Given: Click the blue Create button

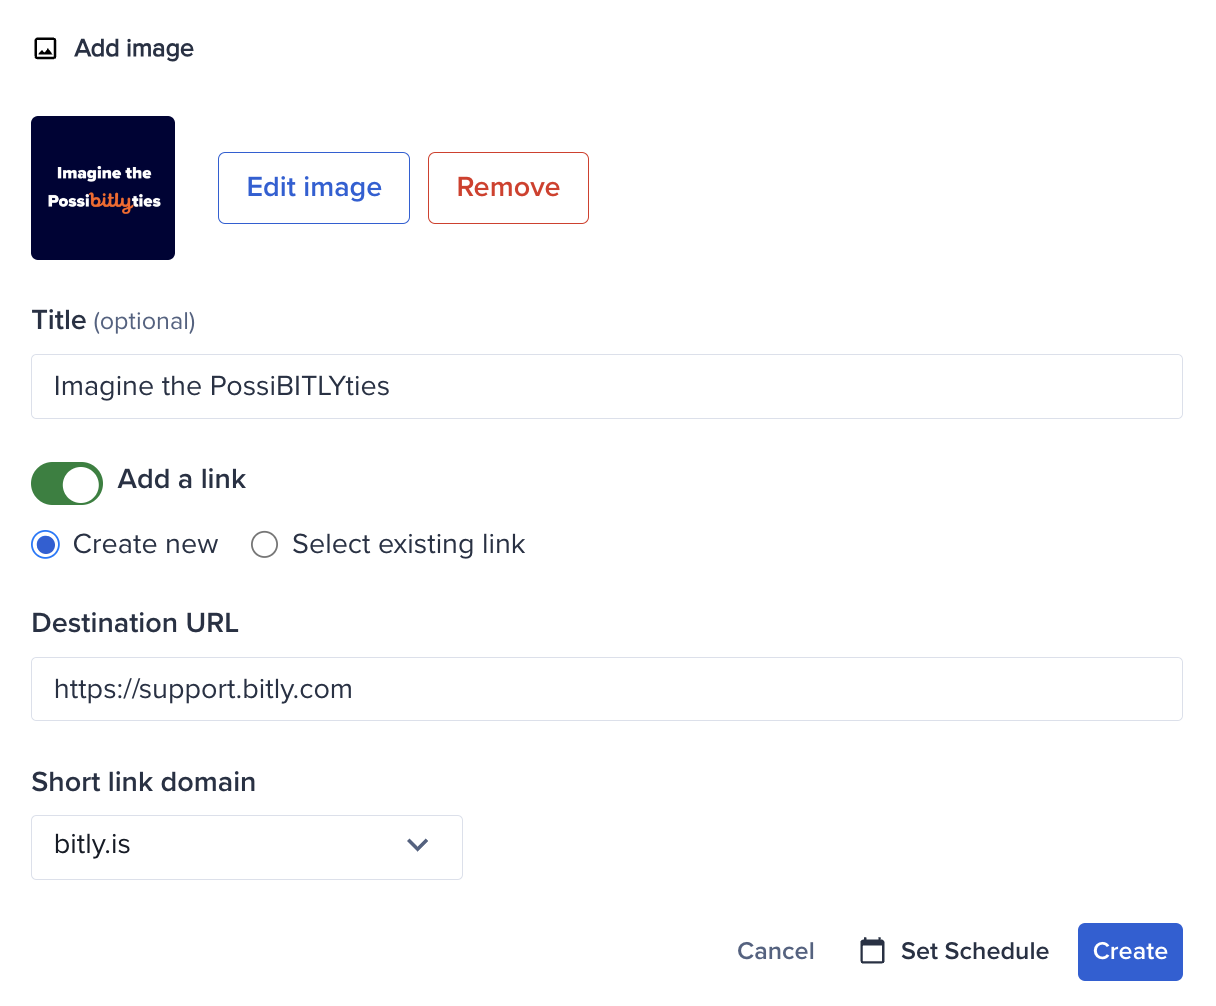Looking at the screenshot, I should (x=1130, y=951).
